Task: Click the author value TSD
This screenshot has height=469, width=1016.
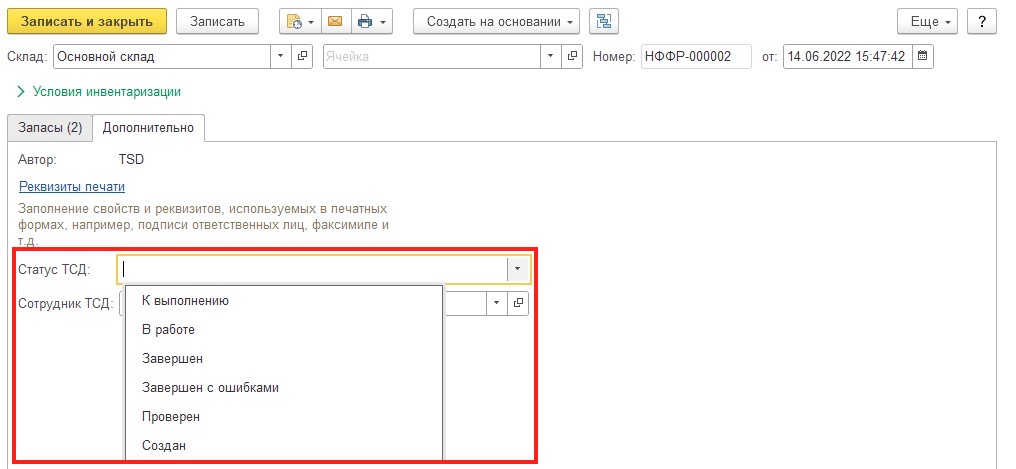Action: pos(132,159)
